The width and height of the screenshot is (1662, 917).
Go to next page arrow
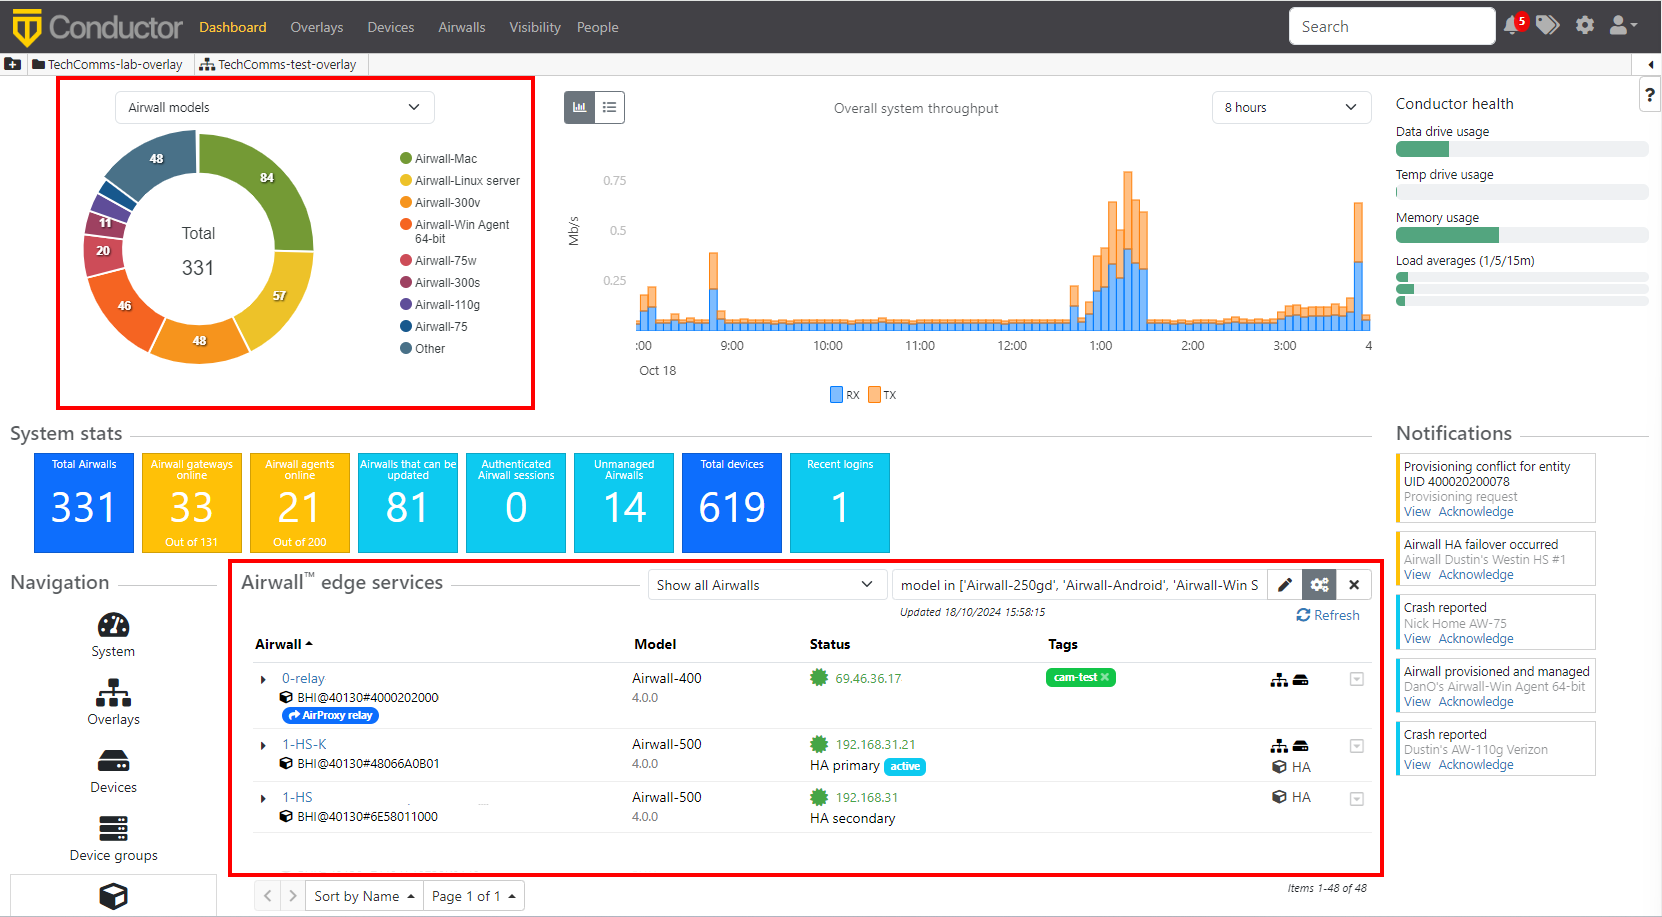coord(292,896)
